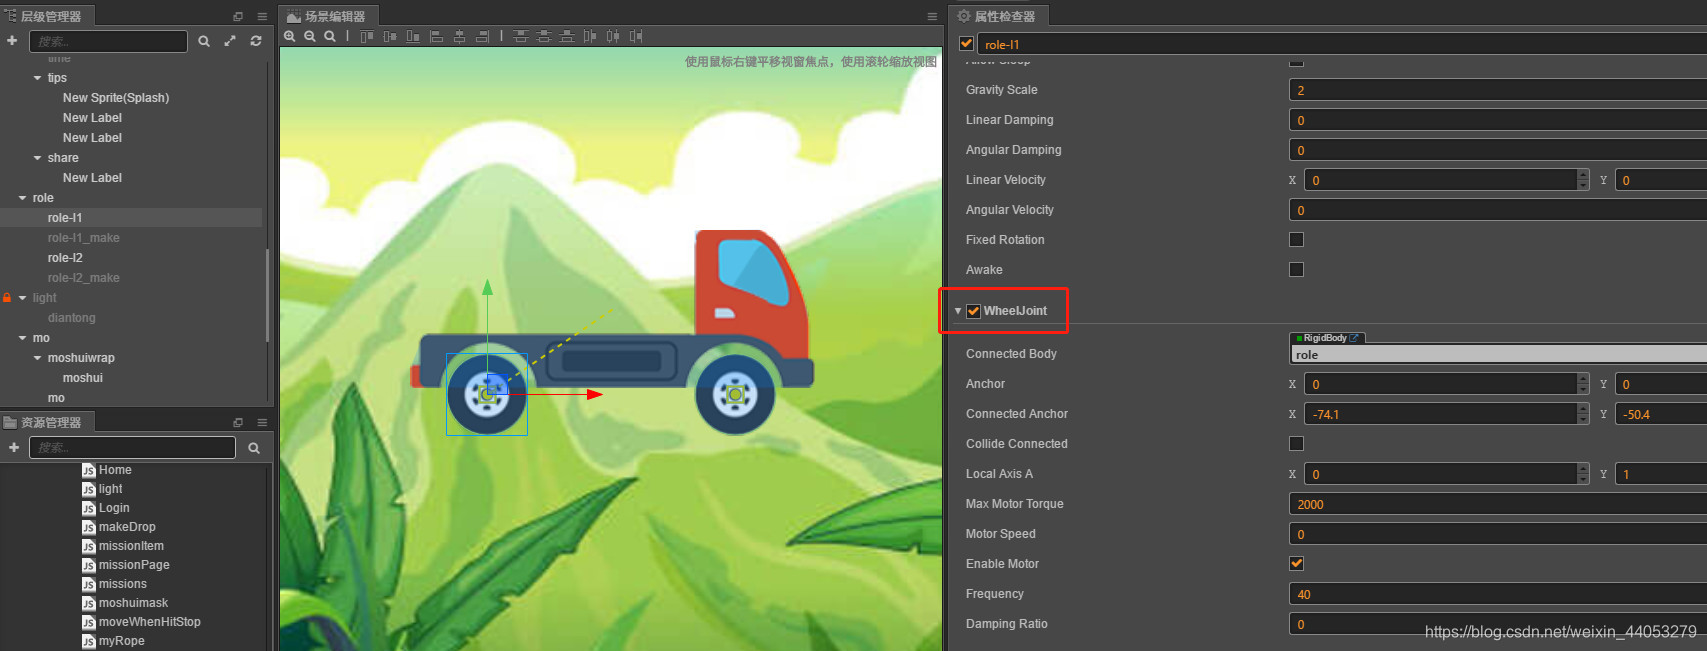Image resolution: width=1707 pixels, height=651 pixels.
Task: Open hierarchy panel hamburger menu
Action: 262,16
